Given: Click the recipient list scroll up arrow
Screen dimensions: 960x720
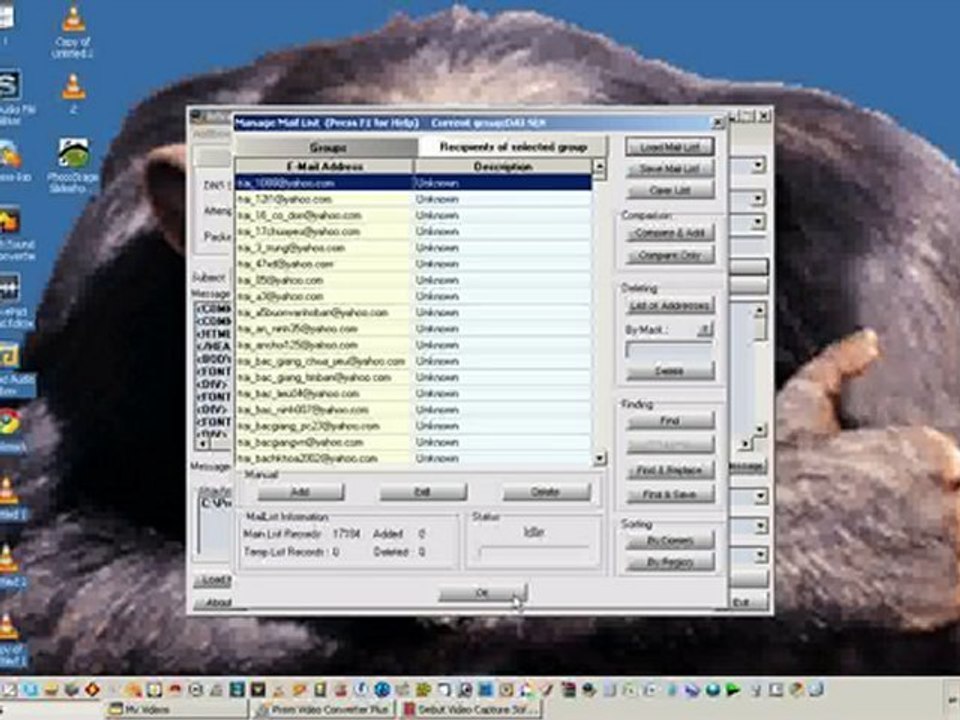Looking at the screenshot, I should [x=599, y=166].
